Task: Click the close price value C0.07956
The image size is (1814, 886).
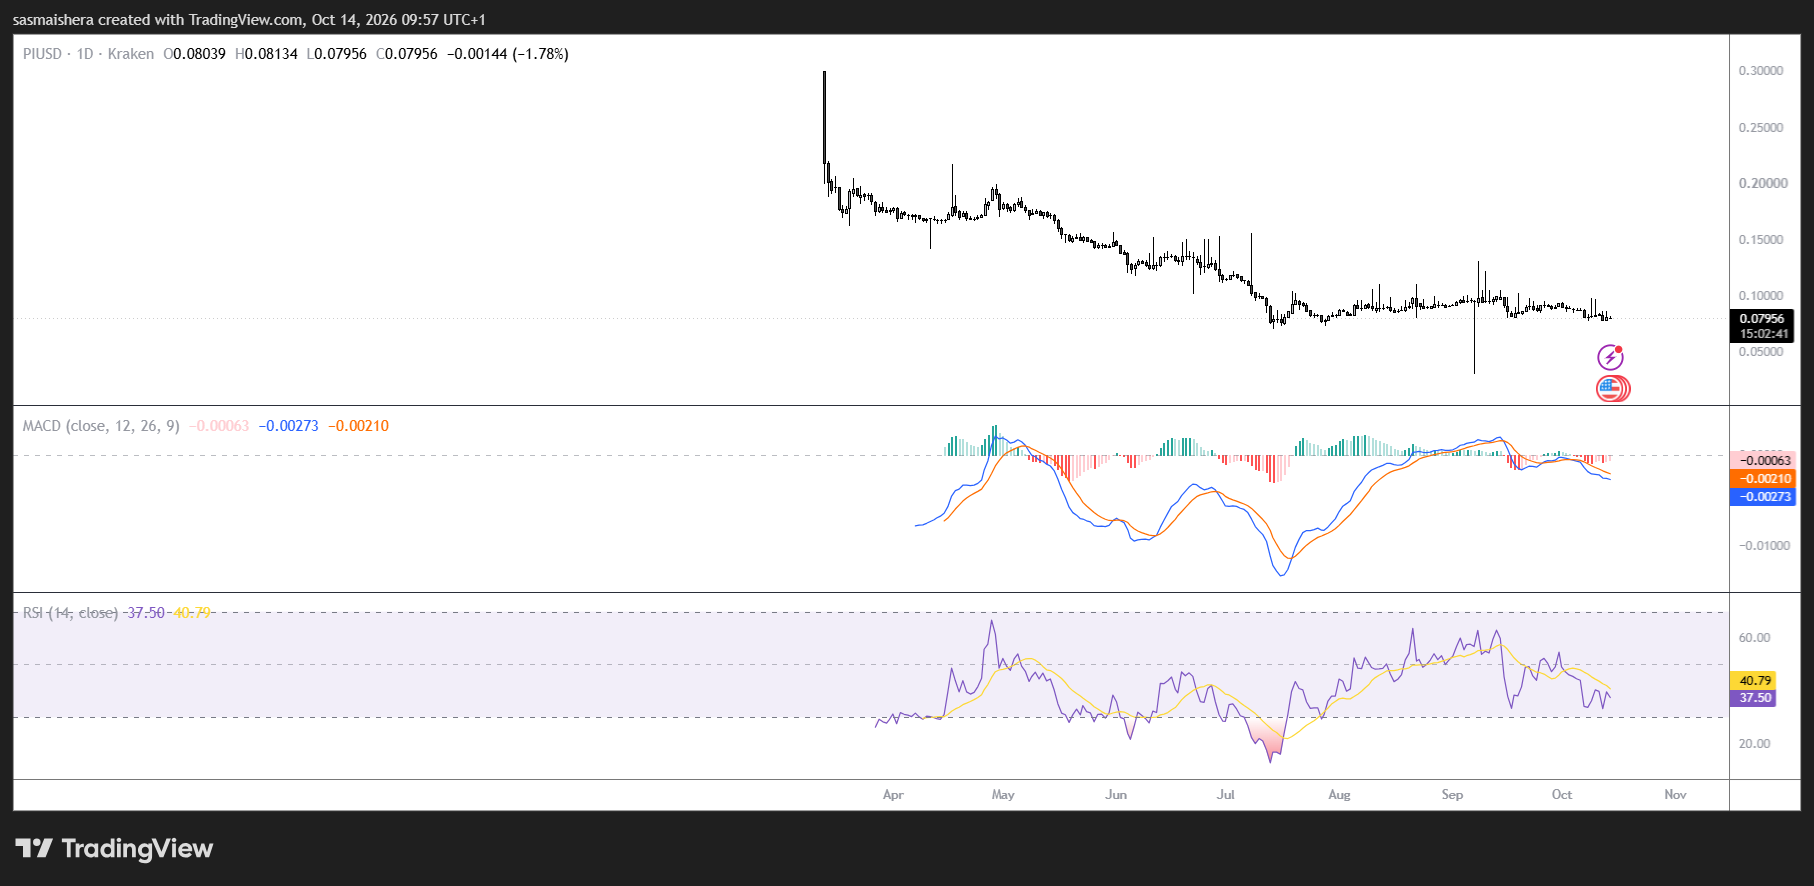Action: coord(407,54)
